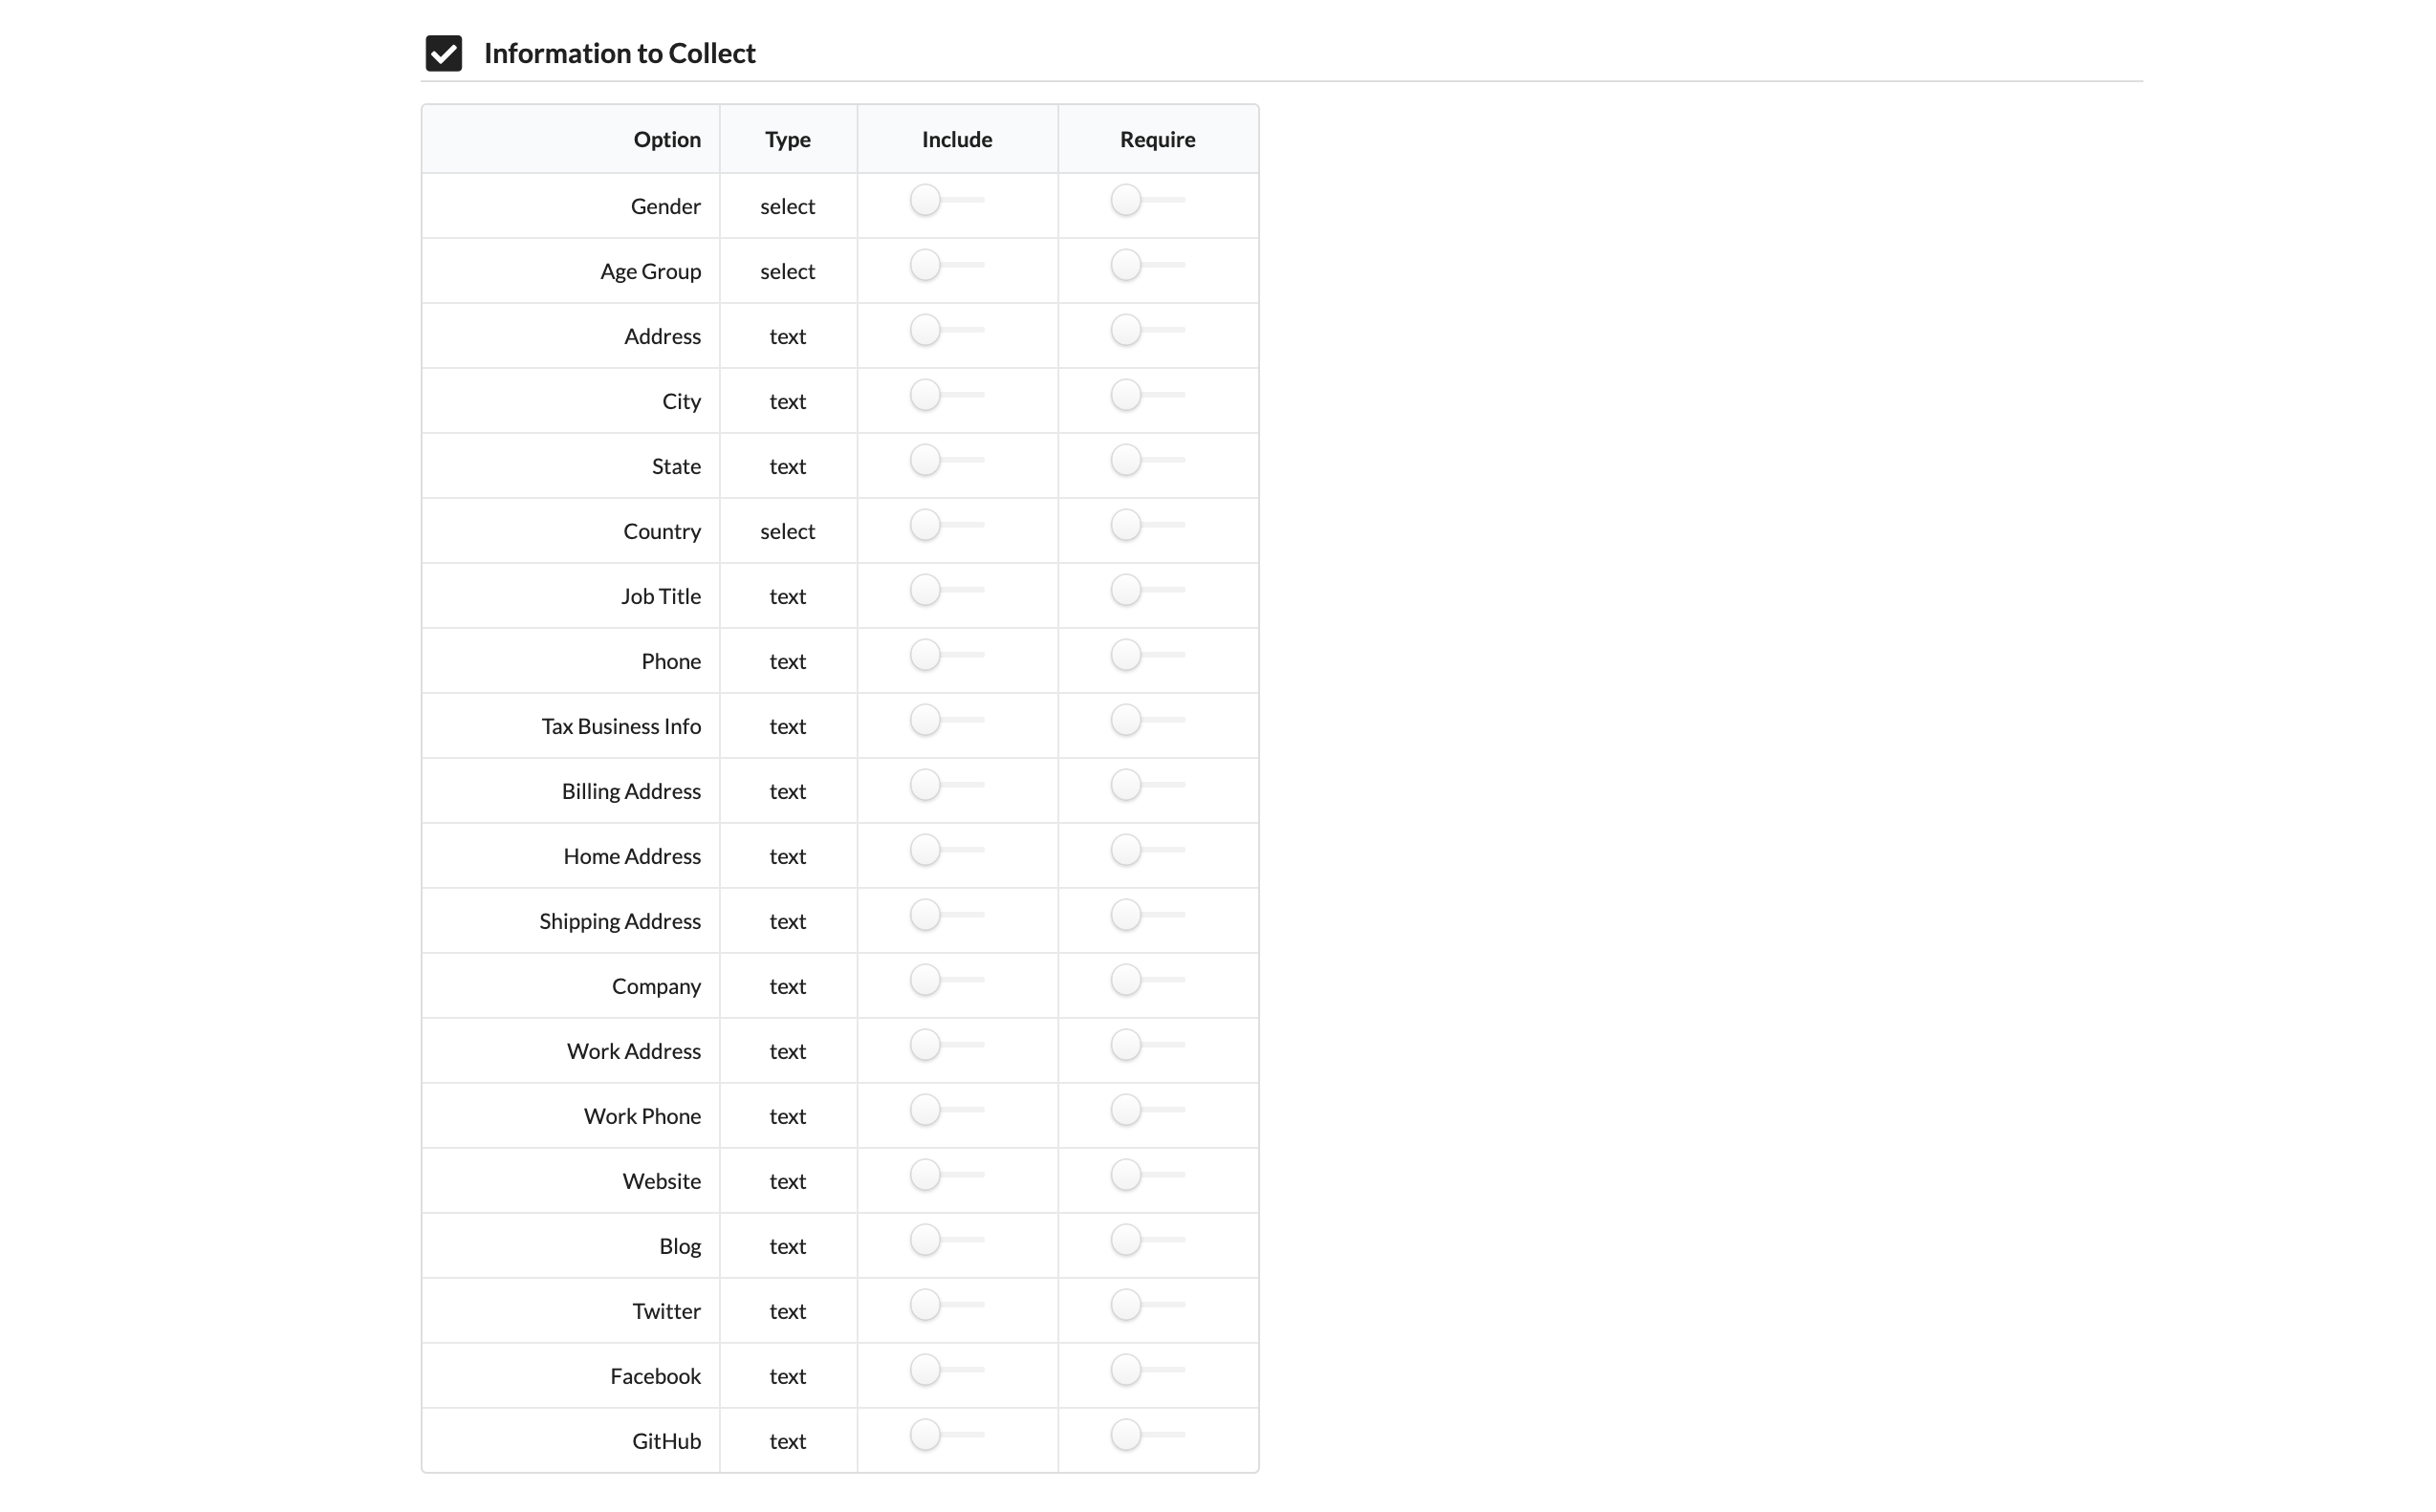Turn on Require for Job Title
The width and height of the screenshot is (2436, 1512).
click(x=1148, y=590)
